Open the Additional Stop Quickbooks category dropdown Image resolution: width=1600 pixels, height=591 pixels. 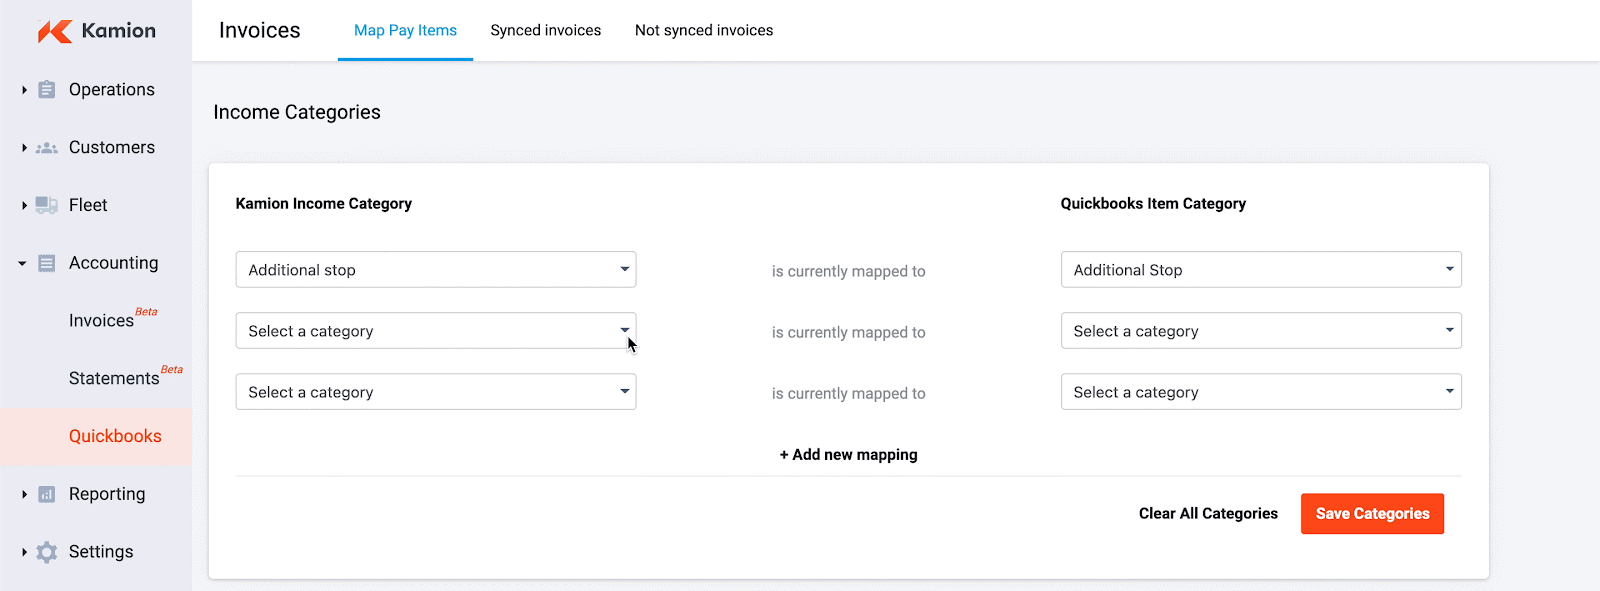click(1261, 270)
